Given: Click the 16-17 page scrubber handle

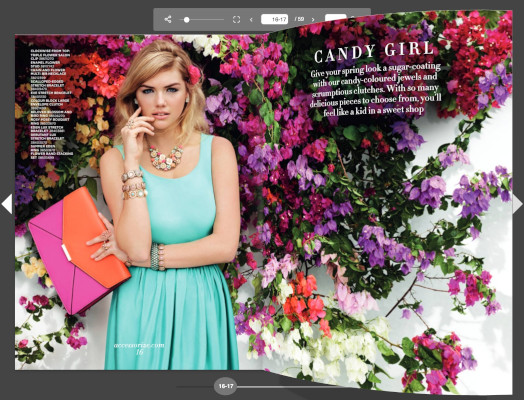Looking at the screenshot, I should [226, 386].
